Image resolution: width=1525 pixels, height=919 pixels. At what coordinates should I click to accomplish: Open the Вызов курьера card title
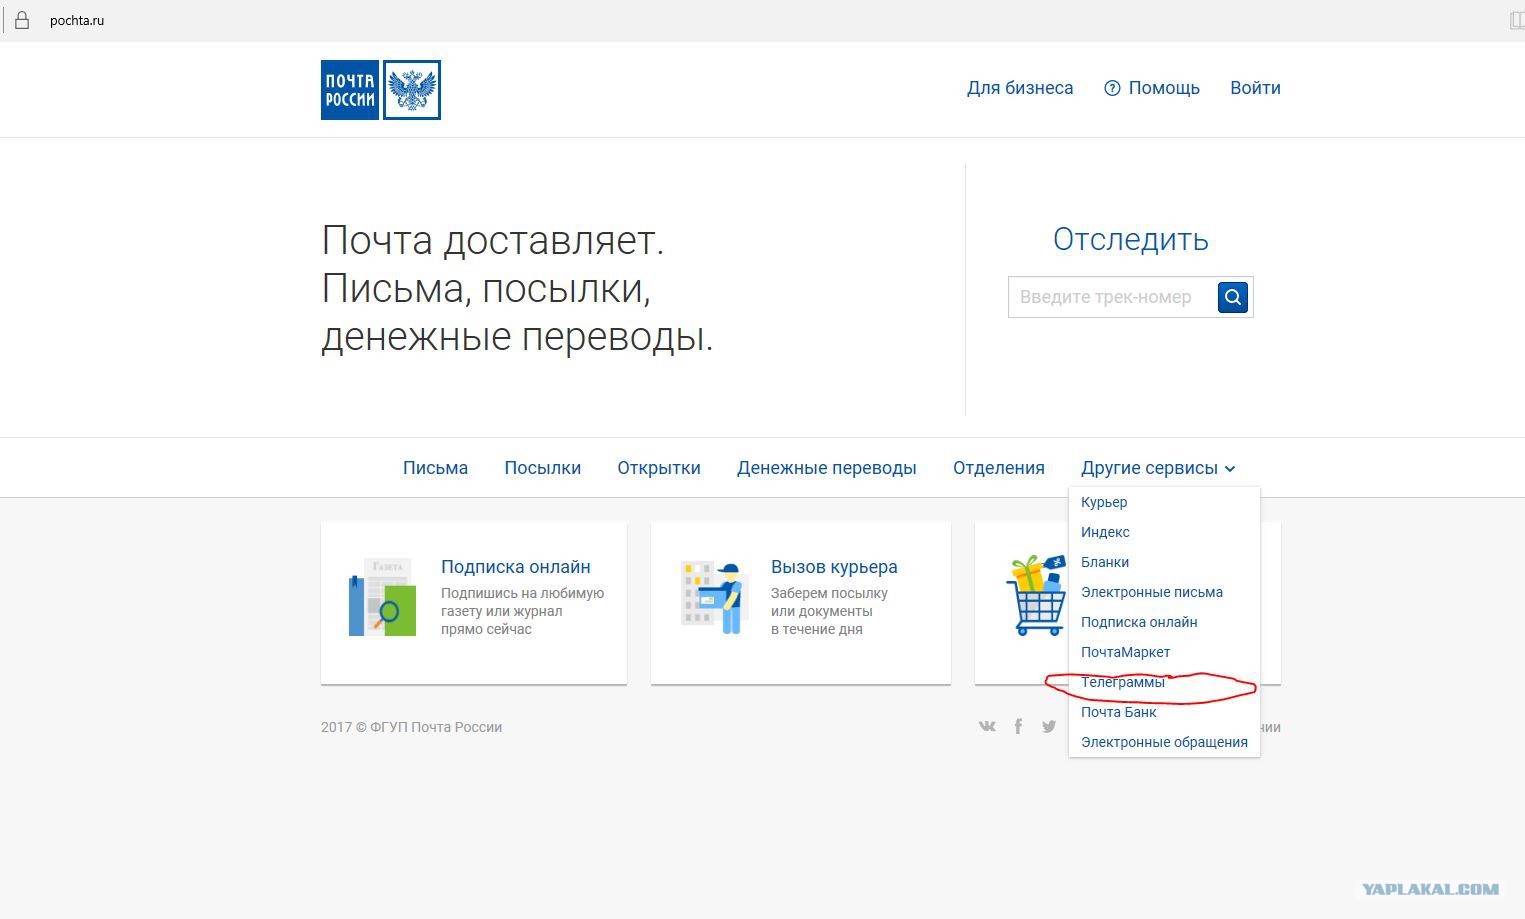click(x=834, y=567)
